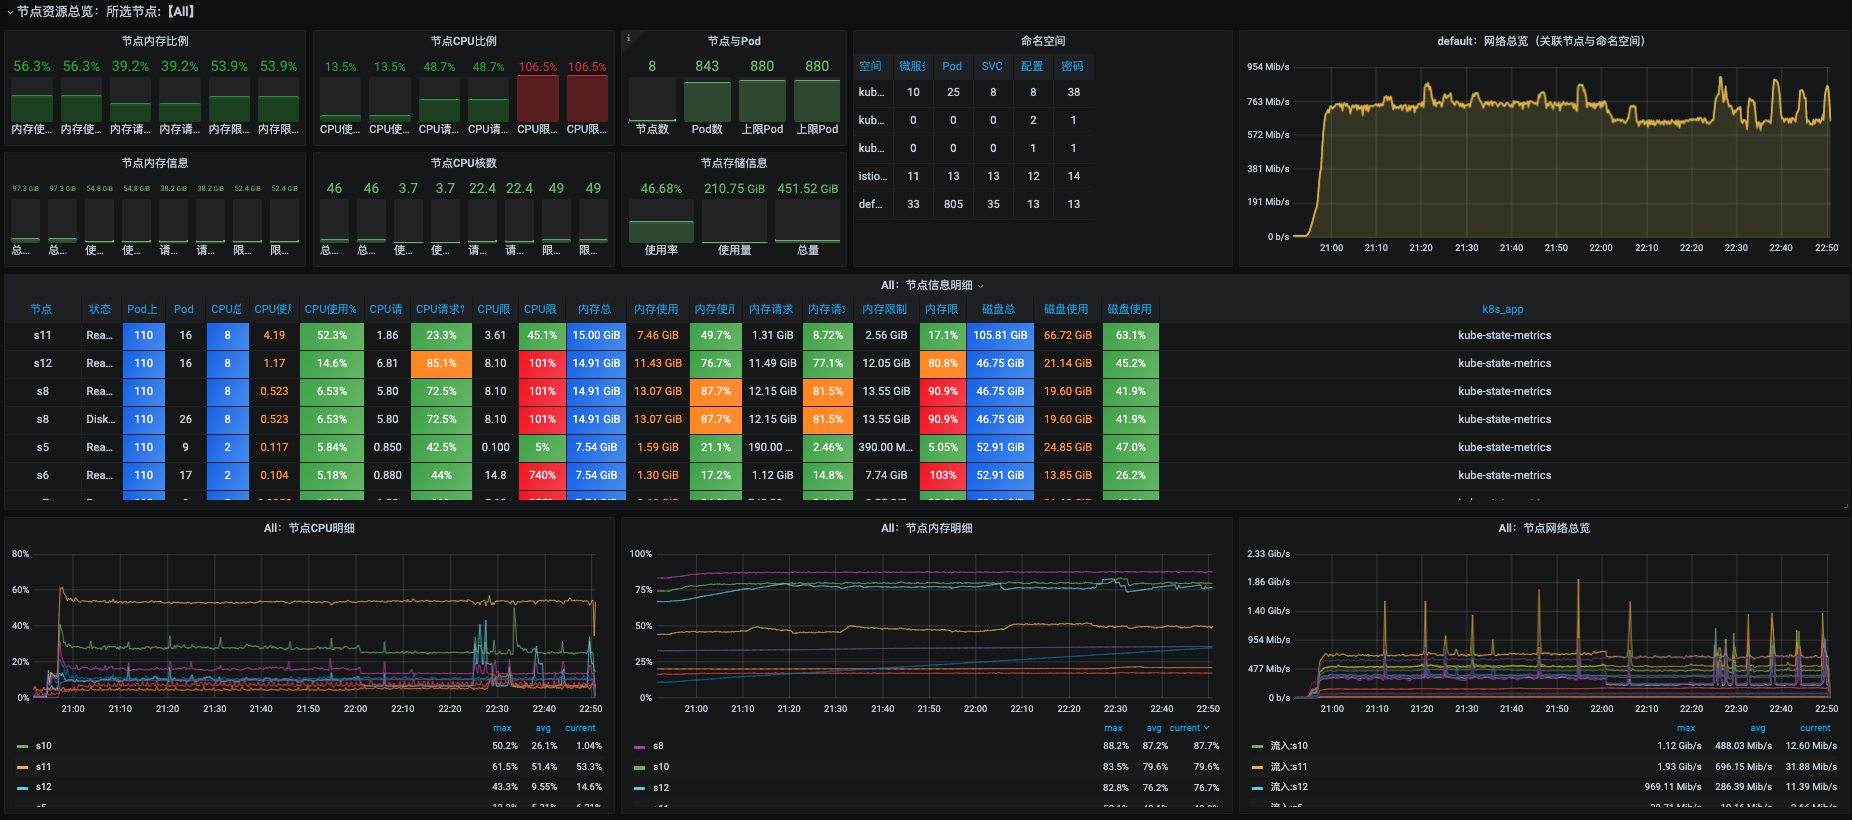Click the info icon on 节点与Pod panel
Viewport: 1852px width, 820px height.
tap(628, 38)
